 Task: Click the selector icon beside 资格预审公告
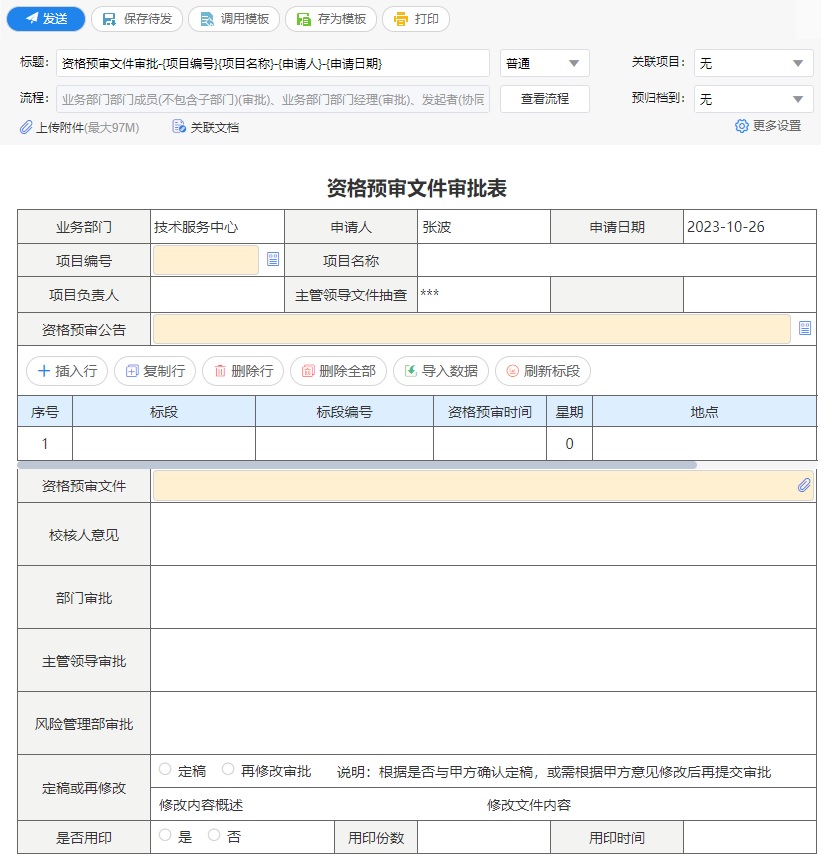pos(805,328)
